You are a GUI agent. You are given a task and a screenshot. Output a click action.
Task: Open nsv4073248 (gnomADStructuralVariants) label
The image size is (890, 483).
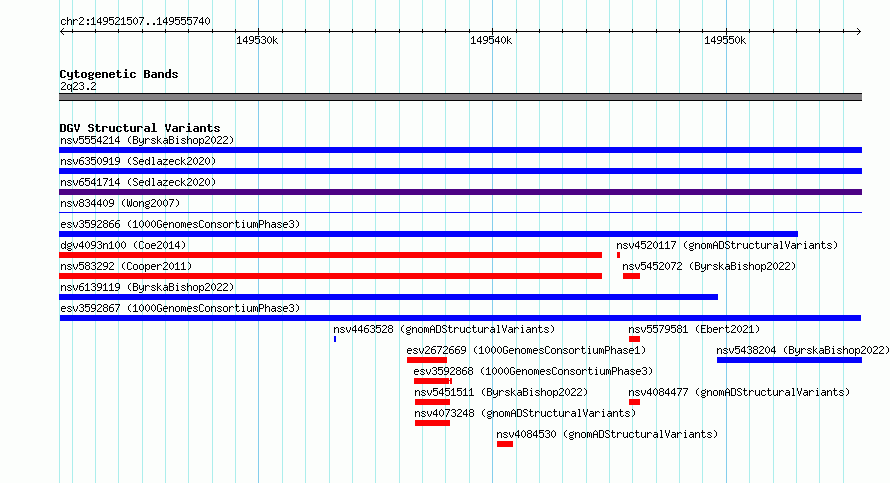525,413
